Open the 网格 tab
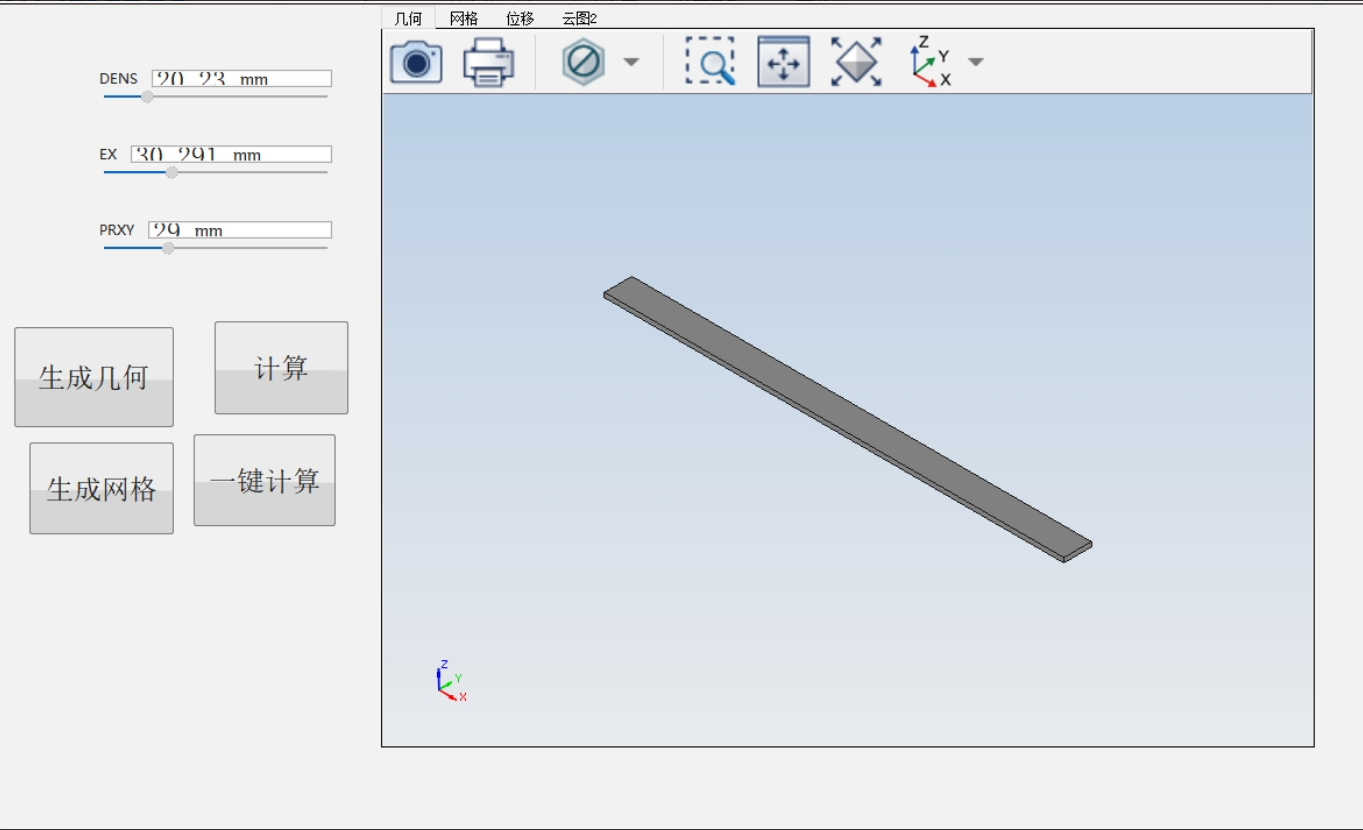Image resolution: width=1363 pixels, height=830 pixels. pos(464,18)
